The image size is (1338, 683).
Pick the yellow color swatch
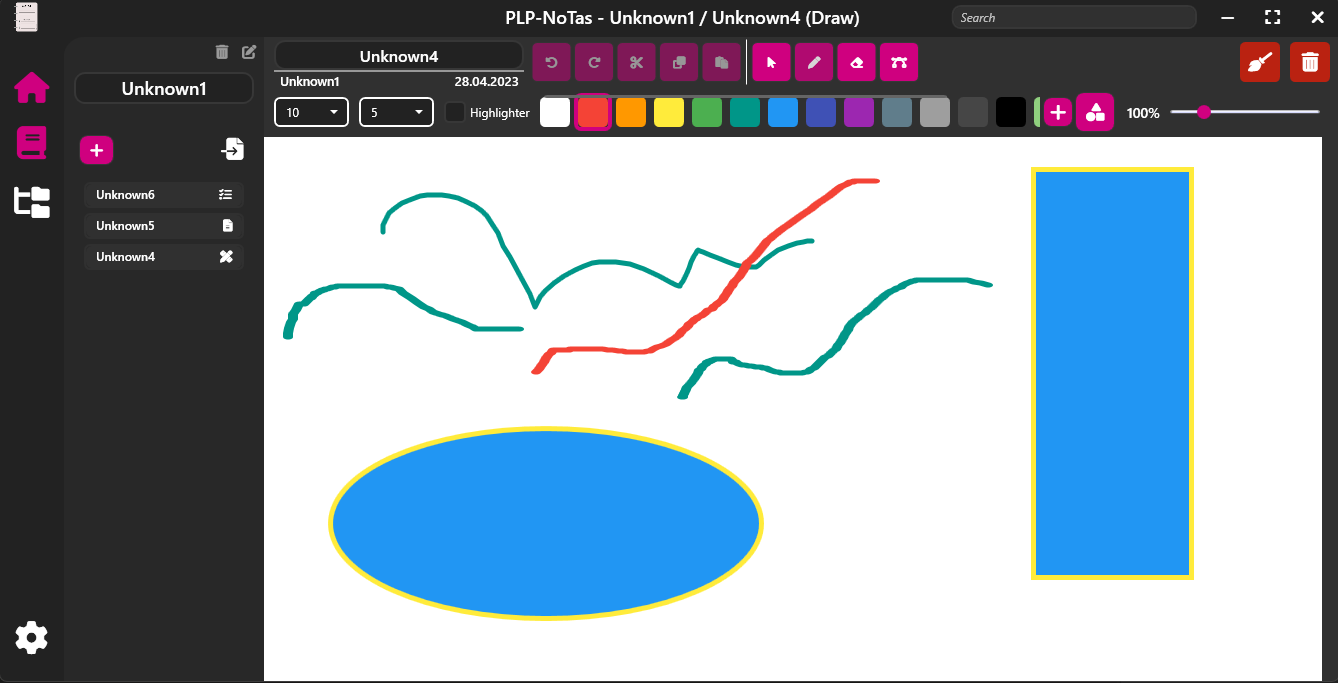tap(668, 112)
